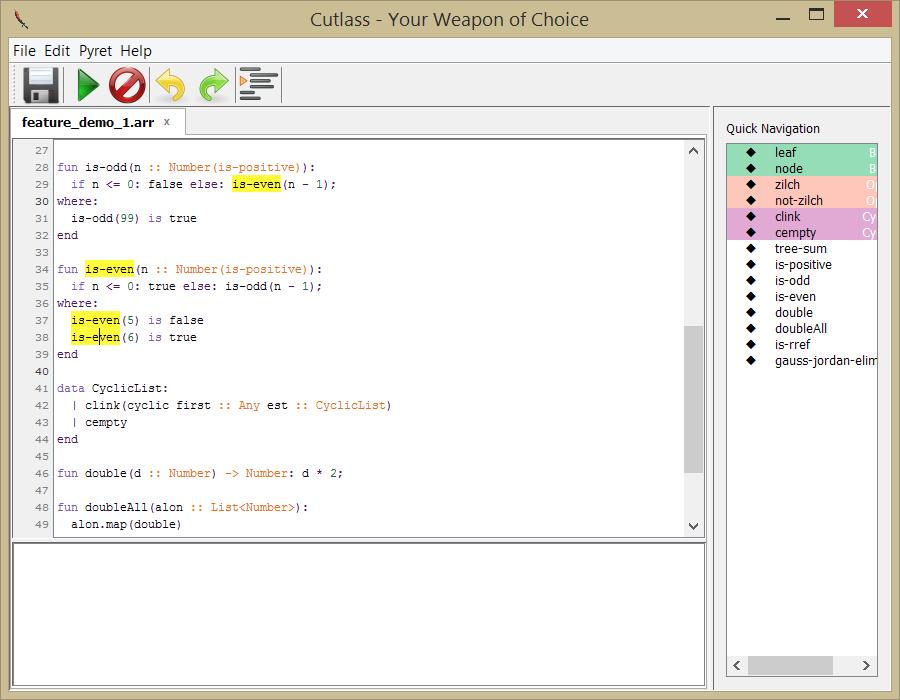The image size is (900, 700).
Task: Click line number 46 in the gutter
Action: 42,473
